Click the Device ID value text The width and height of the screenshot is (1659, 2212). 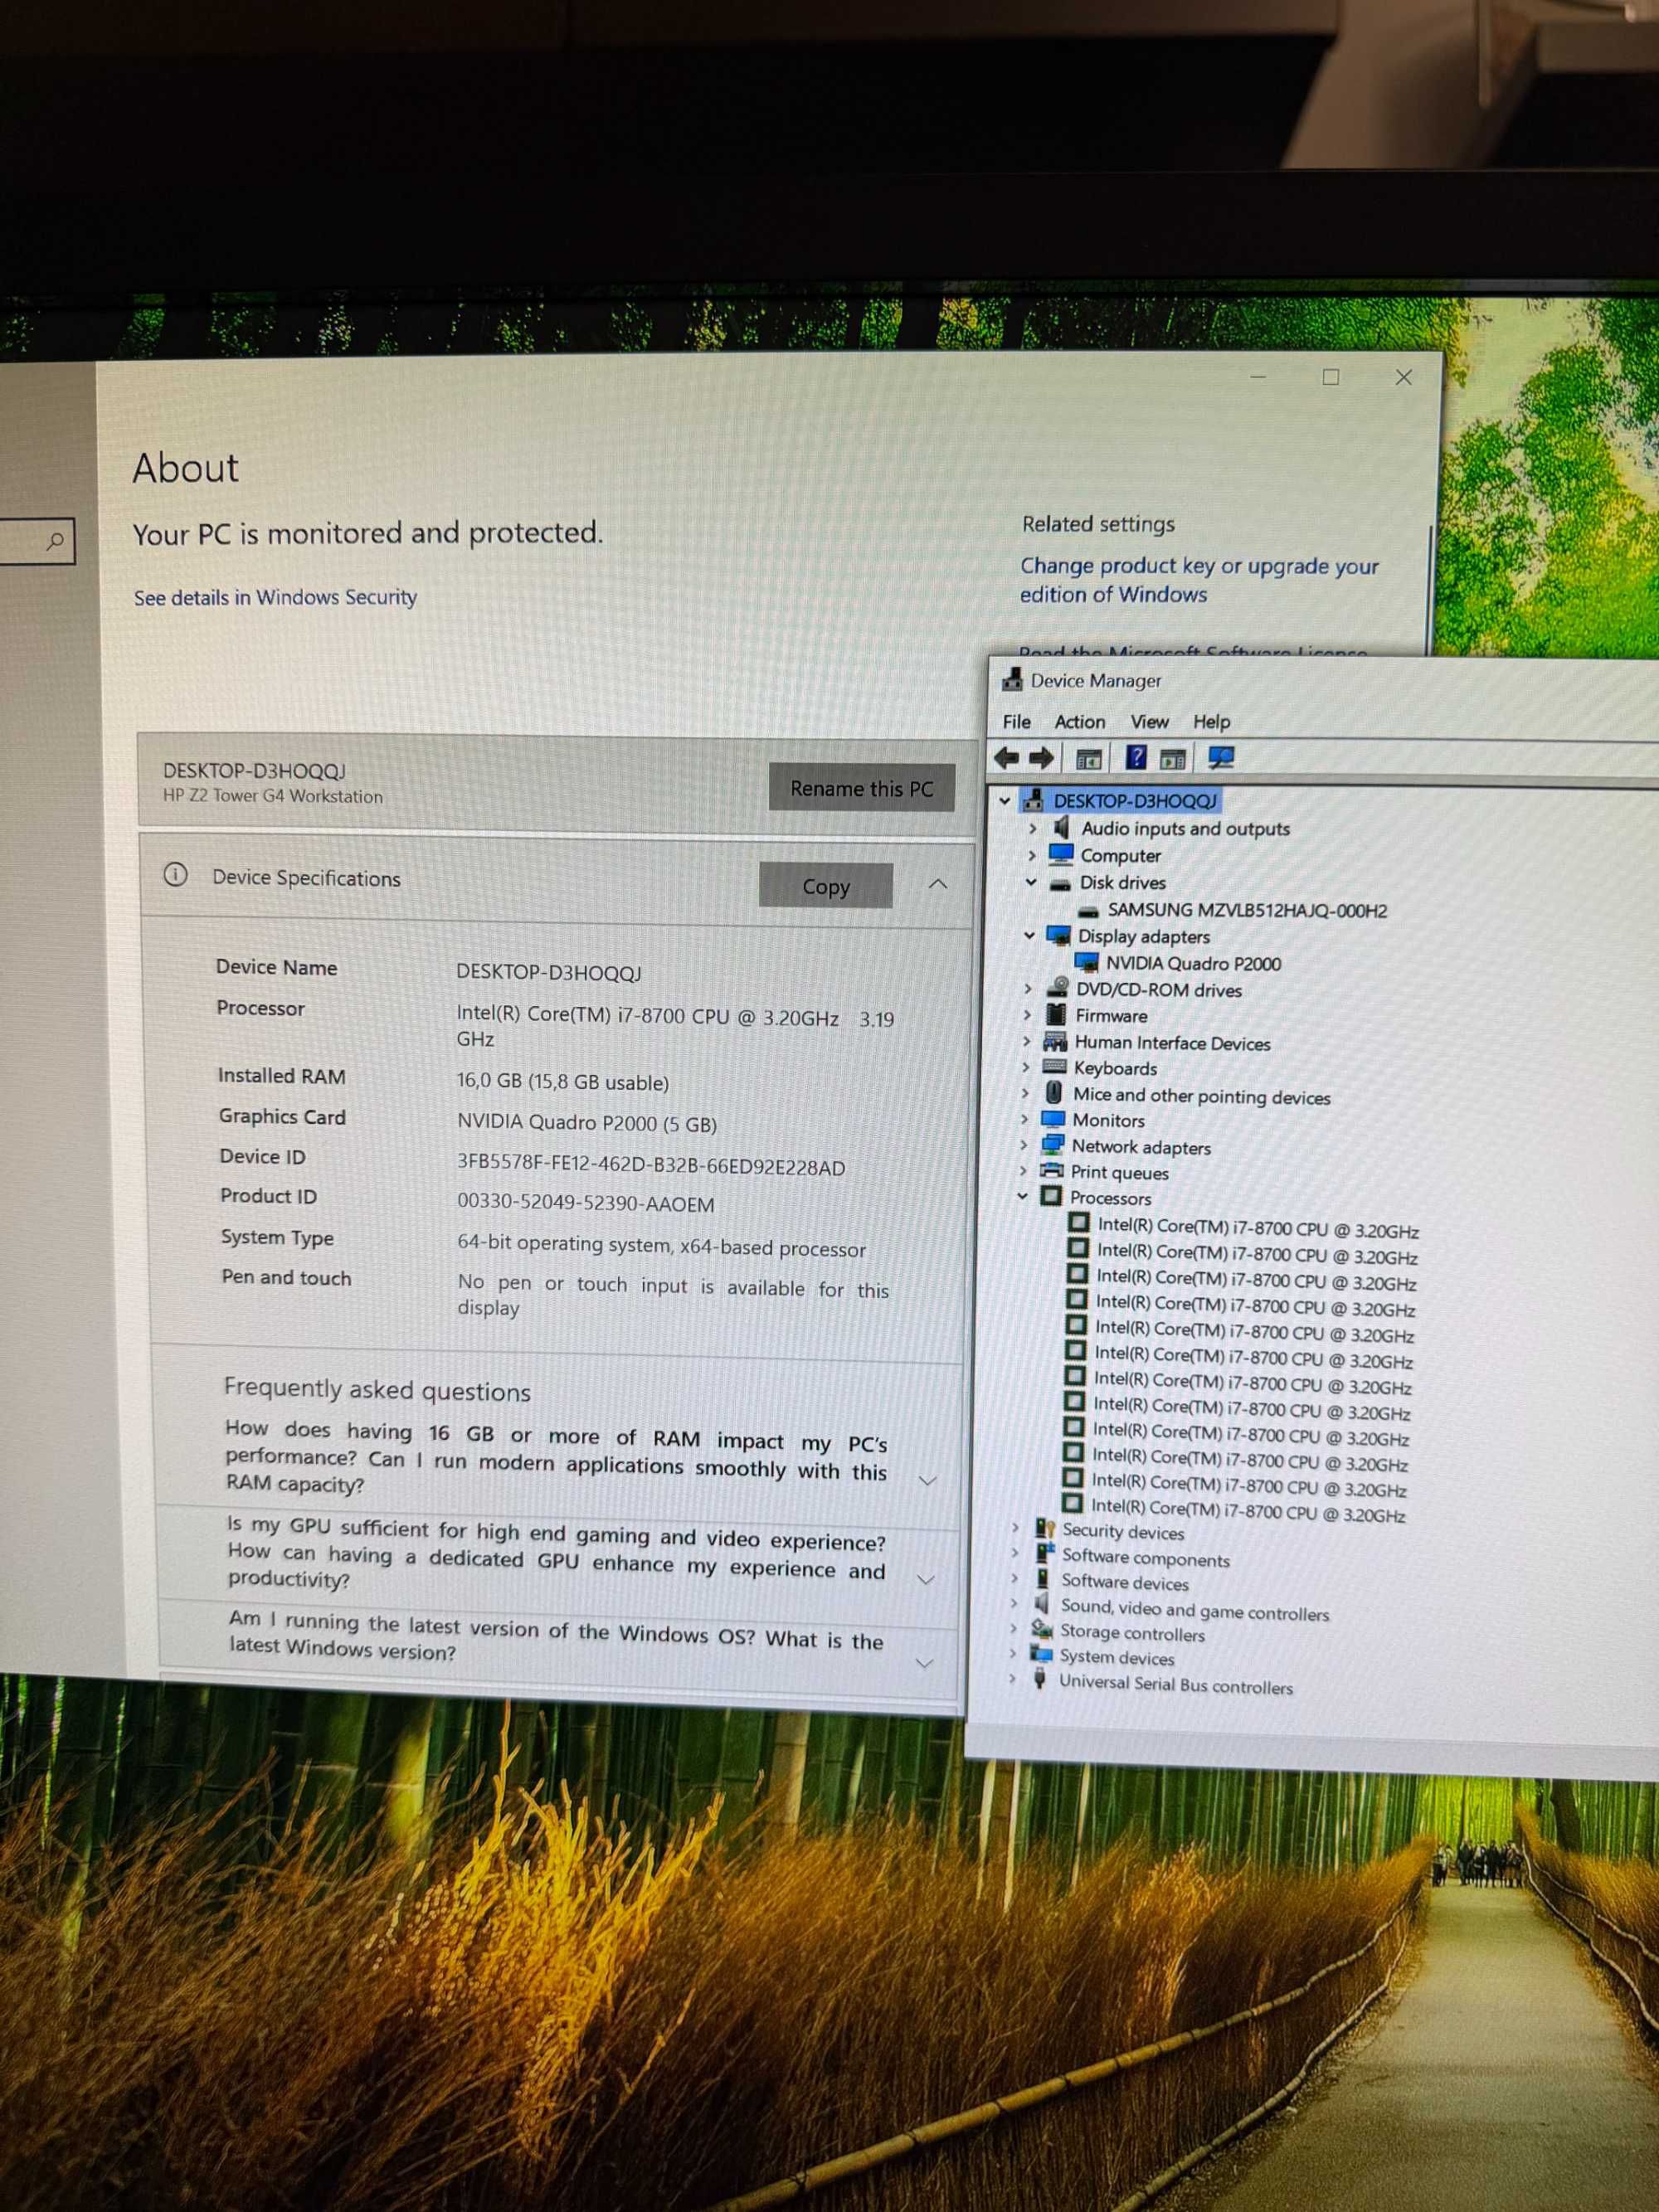coord(651,1166)
